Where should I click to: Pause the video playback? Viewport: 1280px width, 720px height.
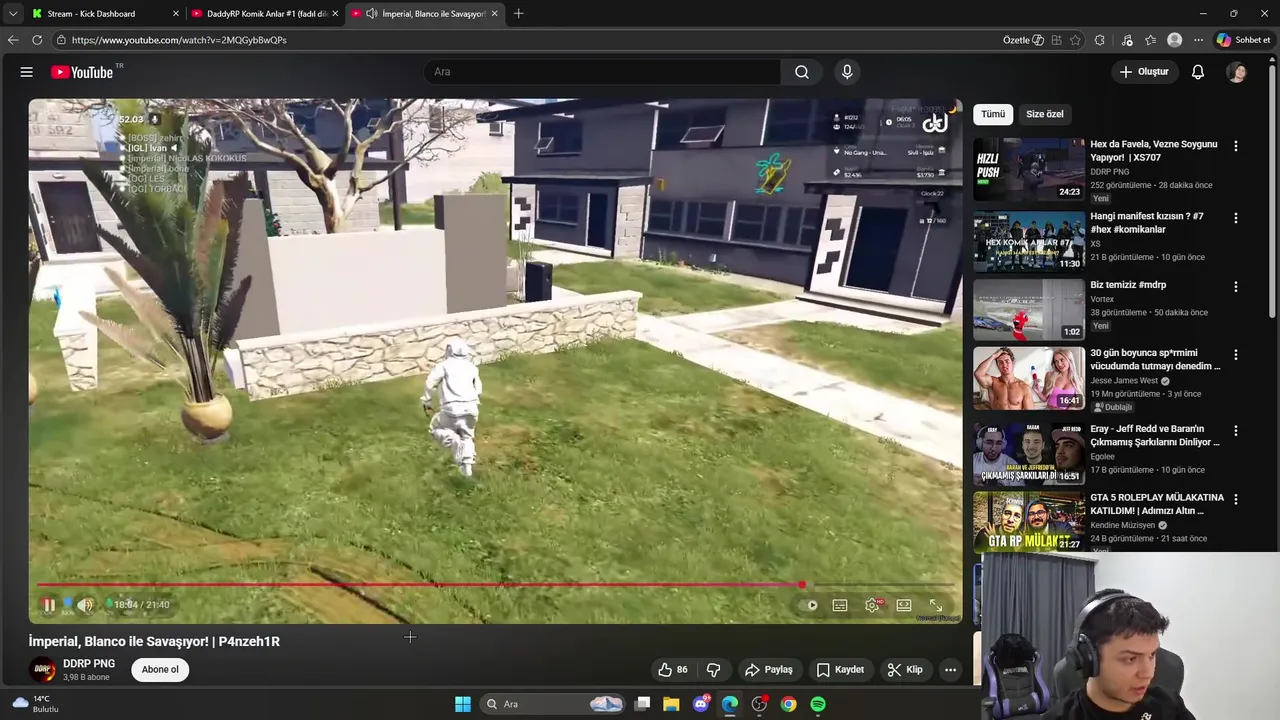click(x=48, y=605)
